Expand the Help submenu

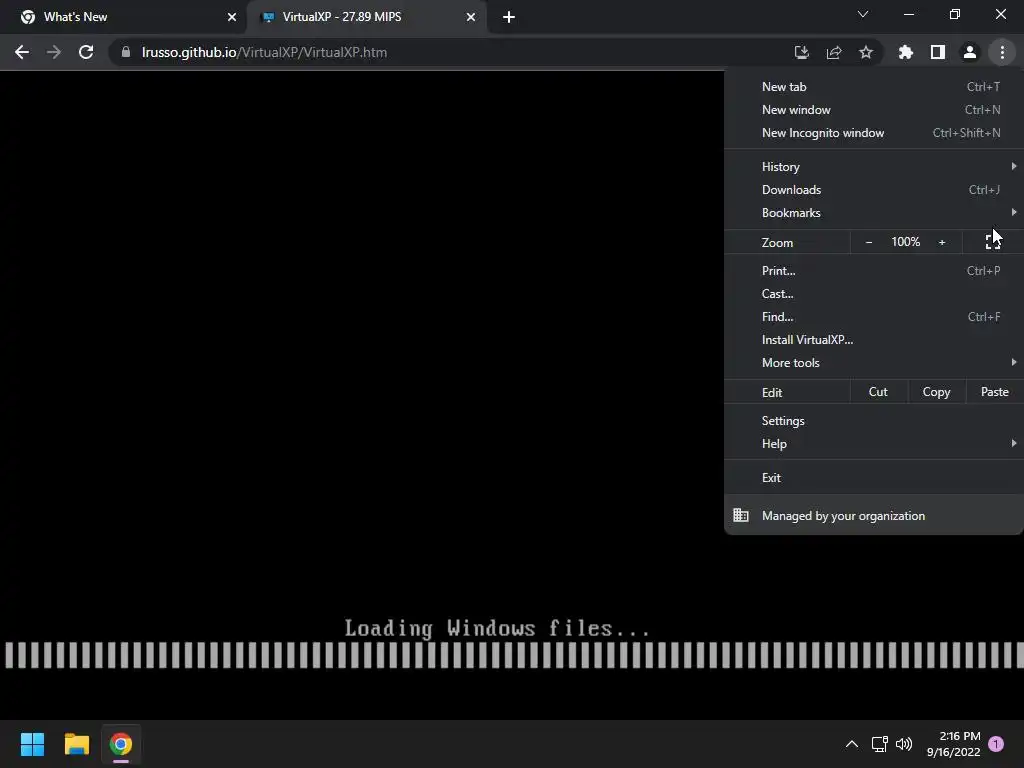click(874, 443)
